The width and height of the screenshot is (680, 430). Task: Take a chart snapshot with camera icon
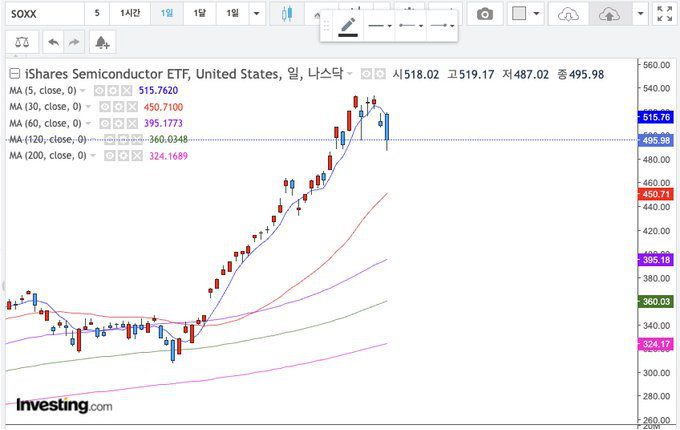coord(485,14)
